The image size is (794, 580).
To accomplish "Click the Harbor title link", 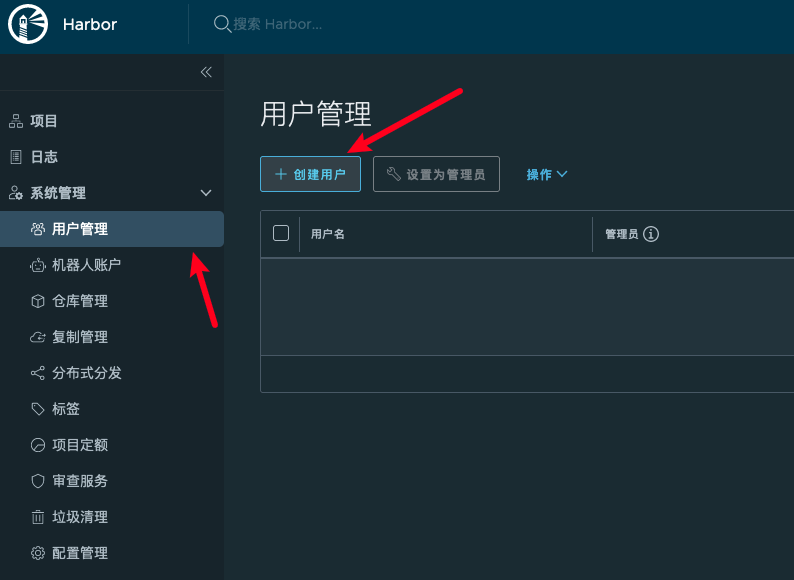I will click(90, 24).
